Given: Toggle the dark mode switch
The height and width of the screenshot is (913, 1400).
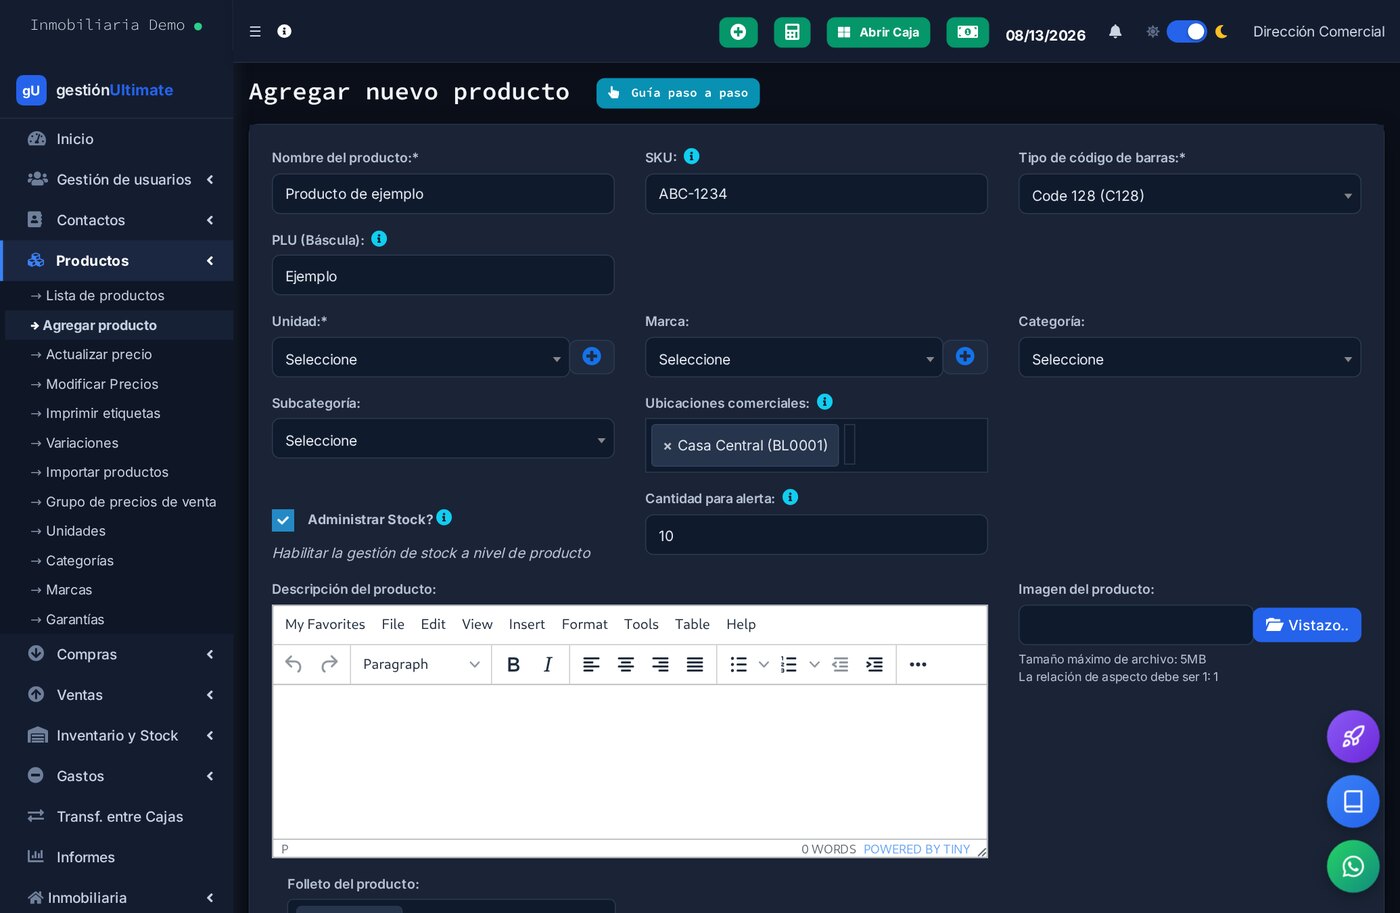Looking at the screenshot, I should pos(1187,31).
